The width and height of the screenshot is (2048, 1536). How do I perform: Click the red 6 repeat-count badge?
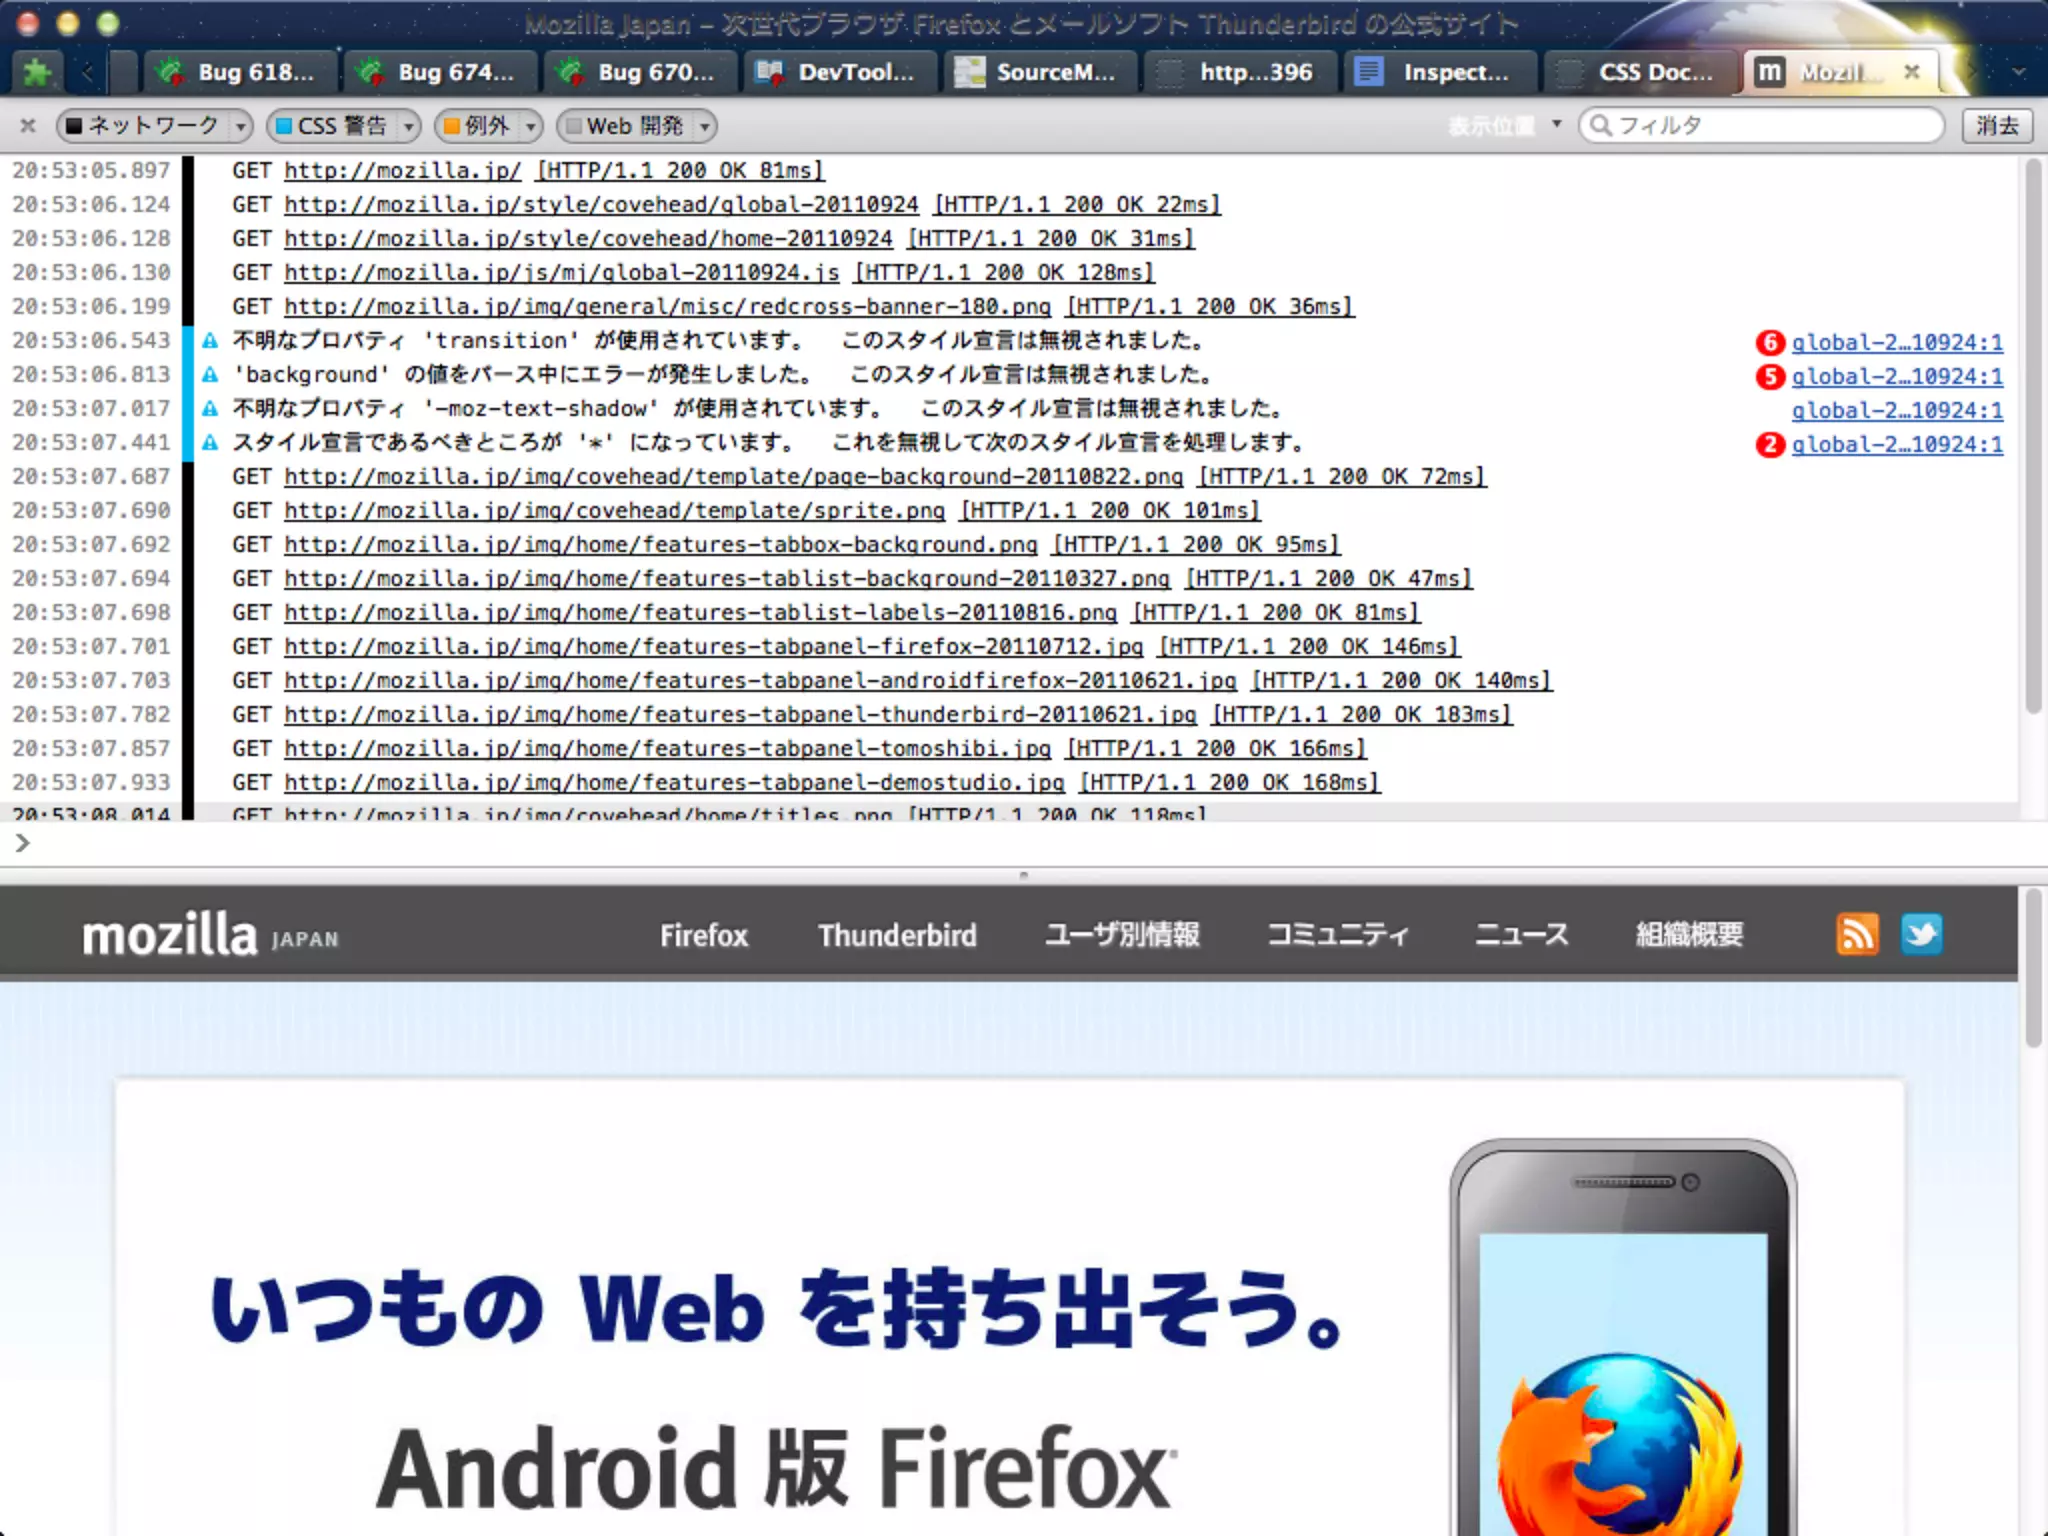pyautogui.click(x=1770, y=343)
